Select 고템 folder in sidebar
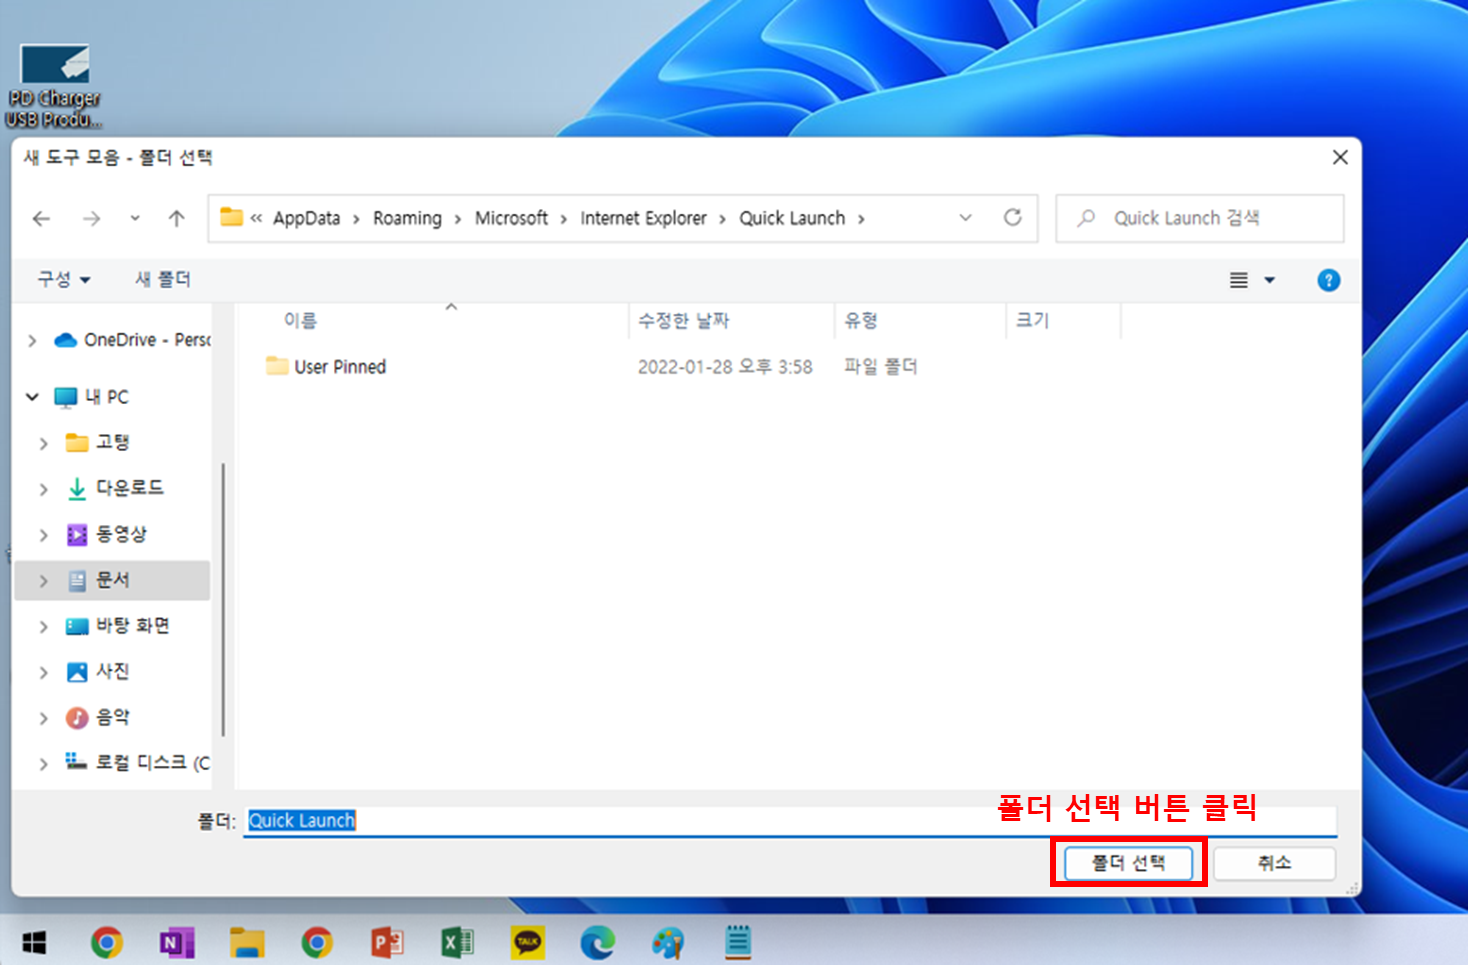The image size is (1468, 965). click(113, 442)
